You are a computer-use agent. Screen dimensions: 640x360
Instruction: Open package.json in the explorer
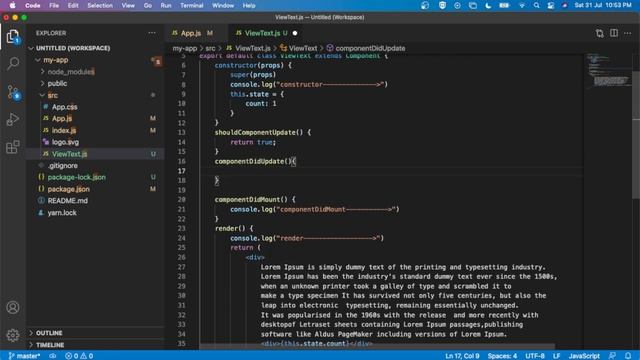pos(69,189)
